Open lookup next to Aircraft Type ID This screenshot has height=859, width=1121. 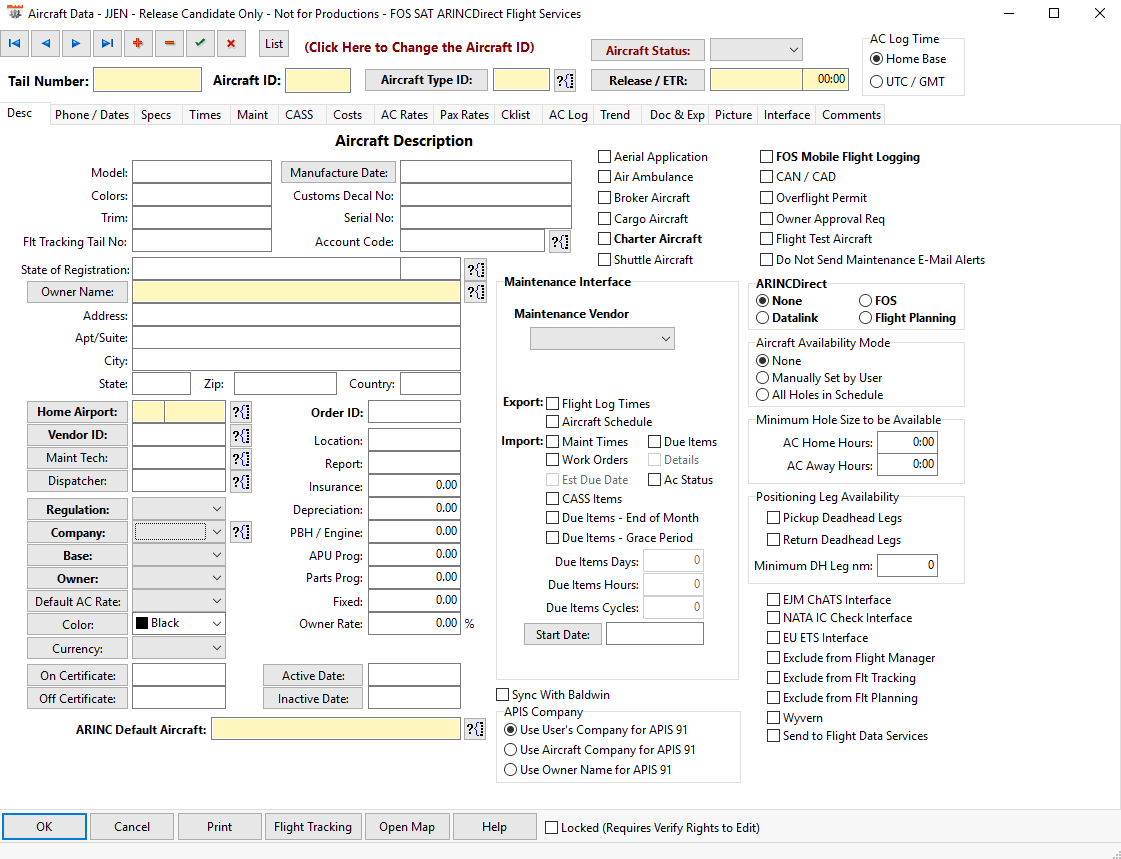564,80
